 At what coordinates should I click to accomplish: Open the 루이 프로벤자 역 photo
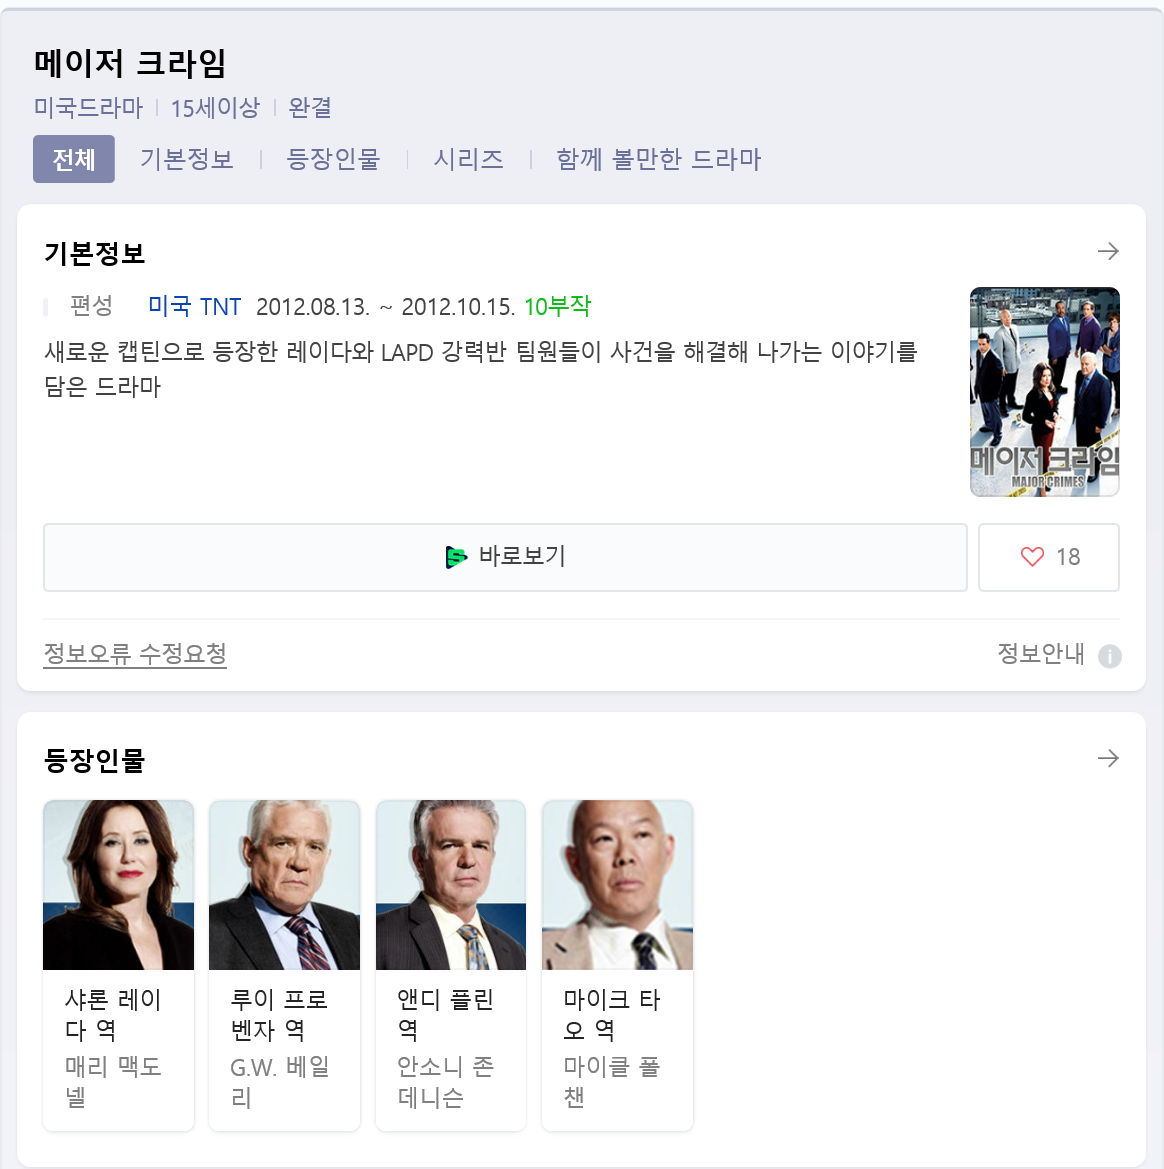tap(284, 885)
